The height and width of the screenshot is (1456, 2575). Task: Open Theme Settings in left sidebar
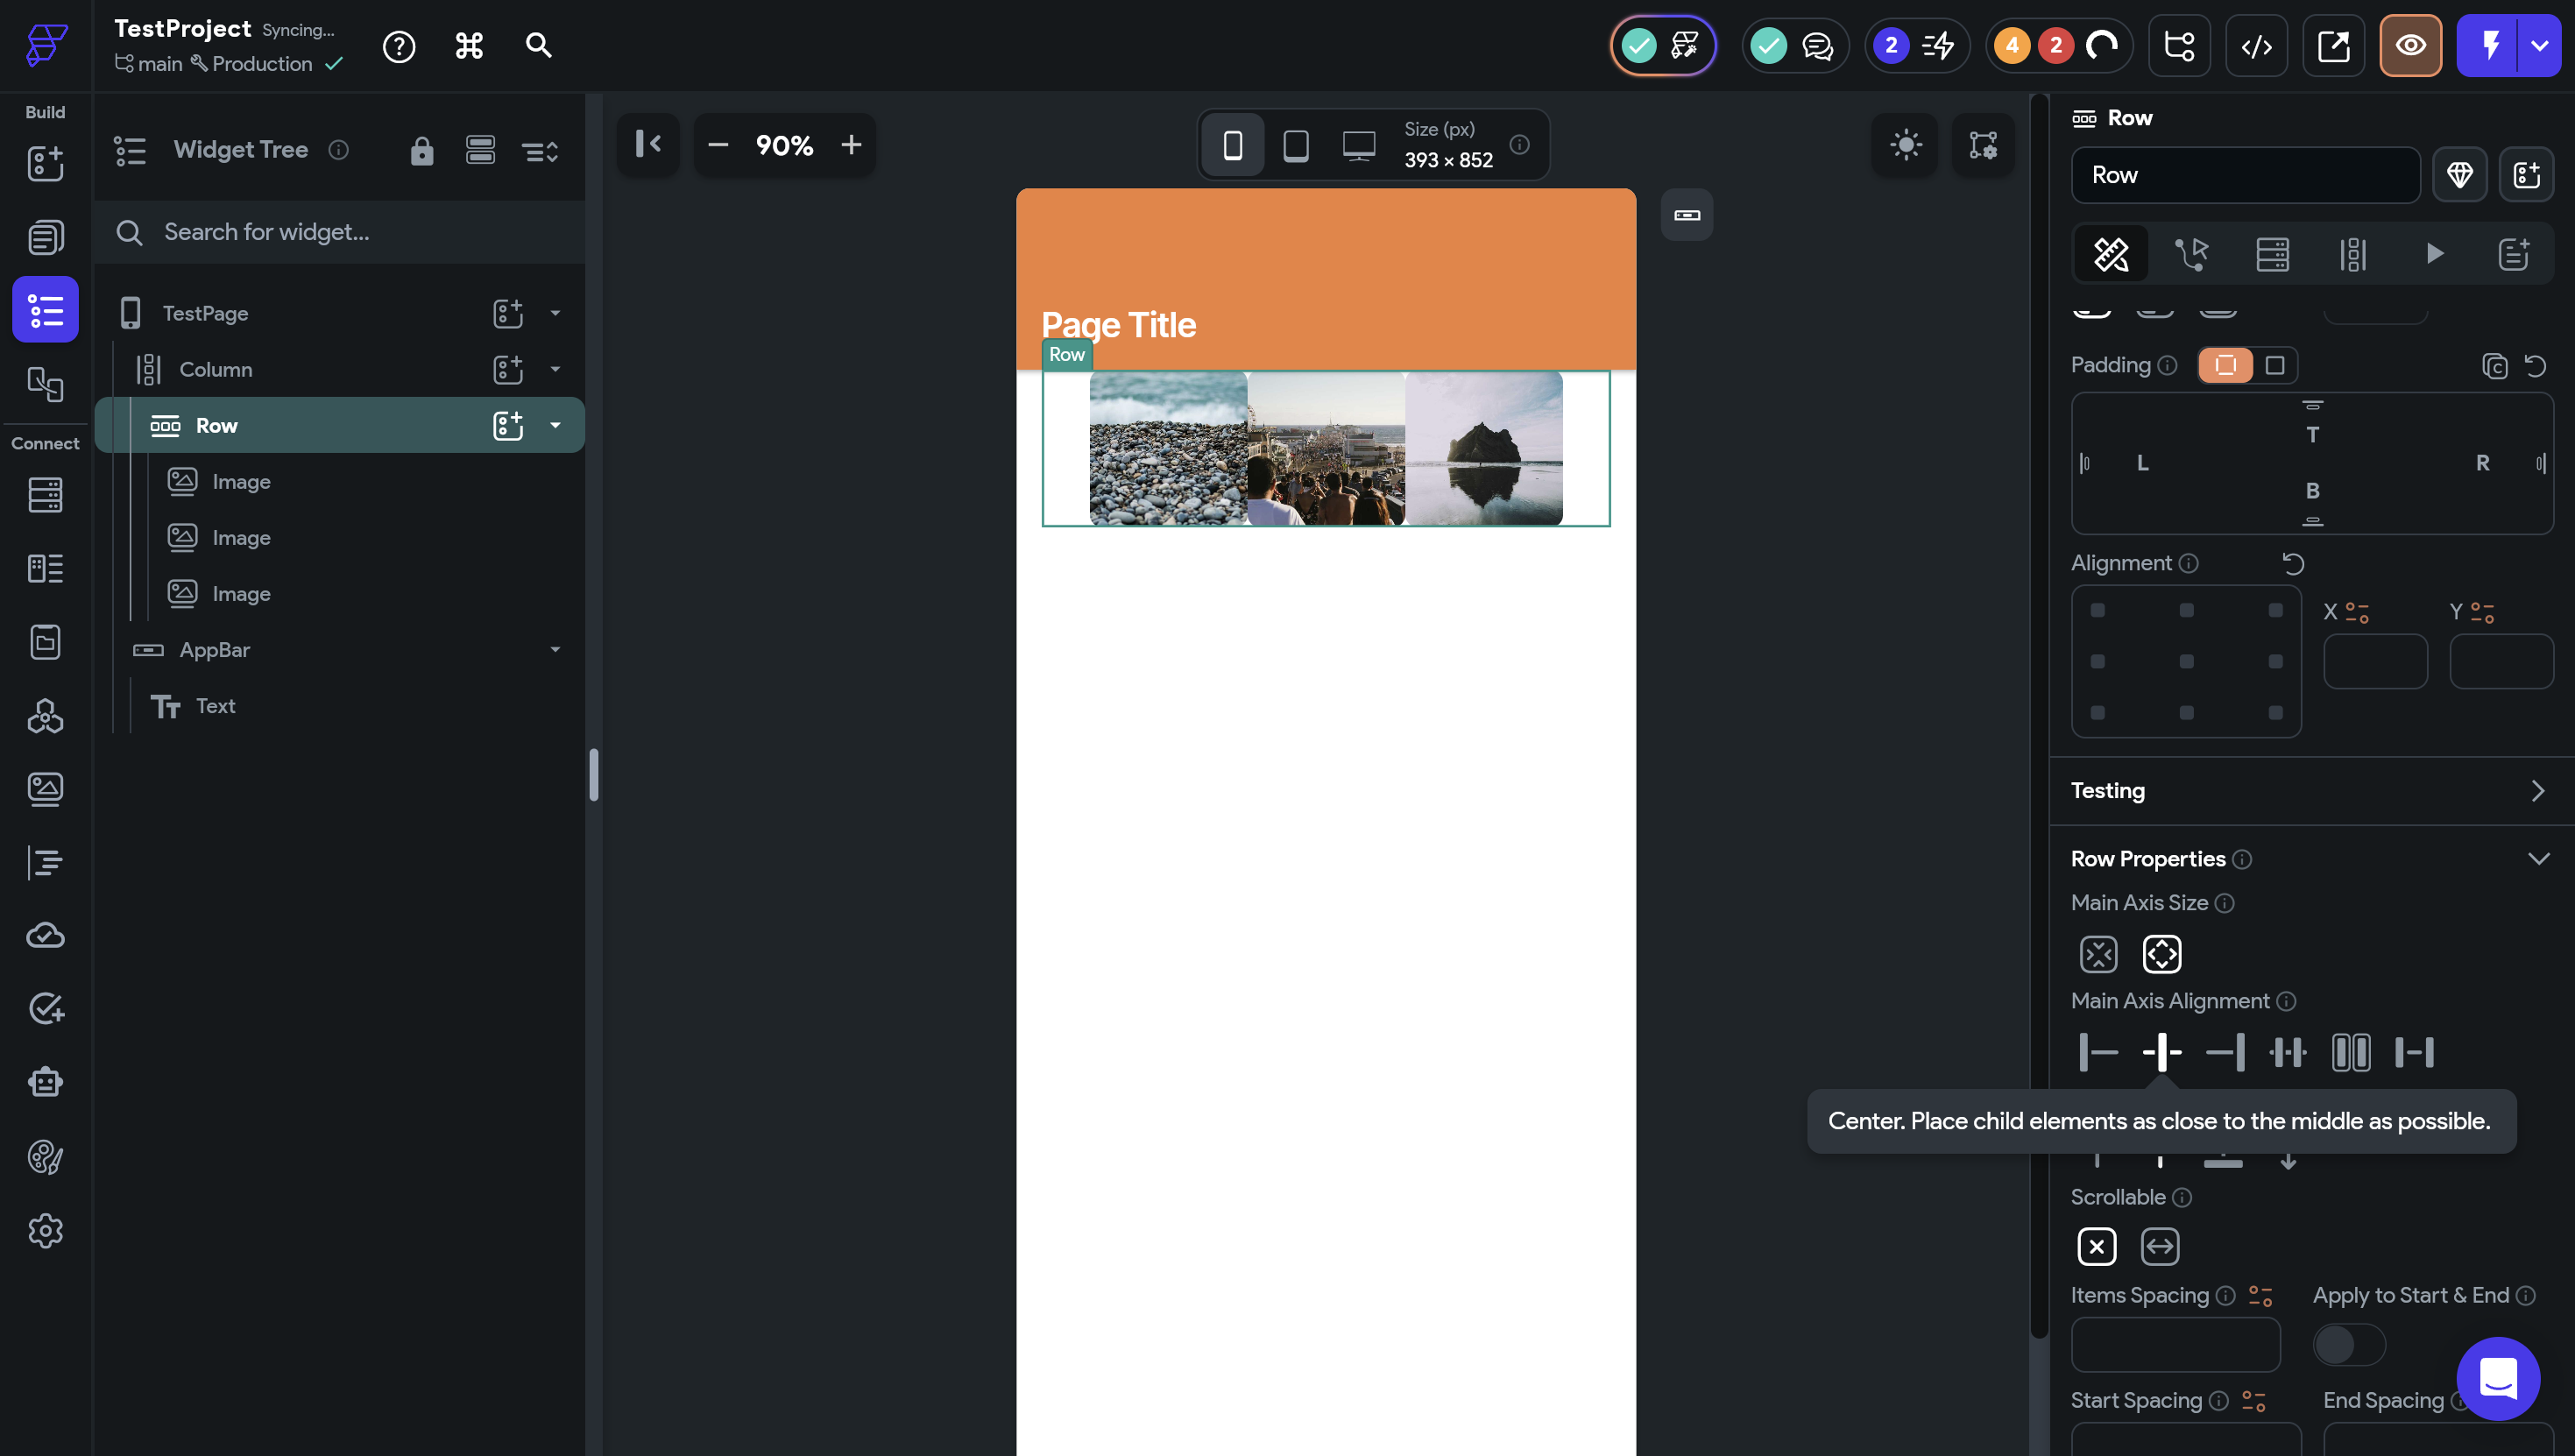point(45,1157)
